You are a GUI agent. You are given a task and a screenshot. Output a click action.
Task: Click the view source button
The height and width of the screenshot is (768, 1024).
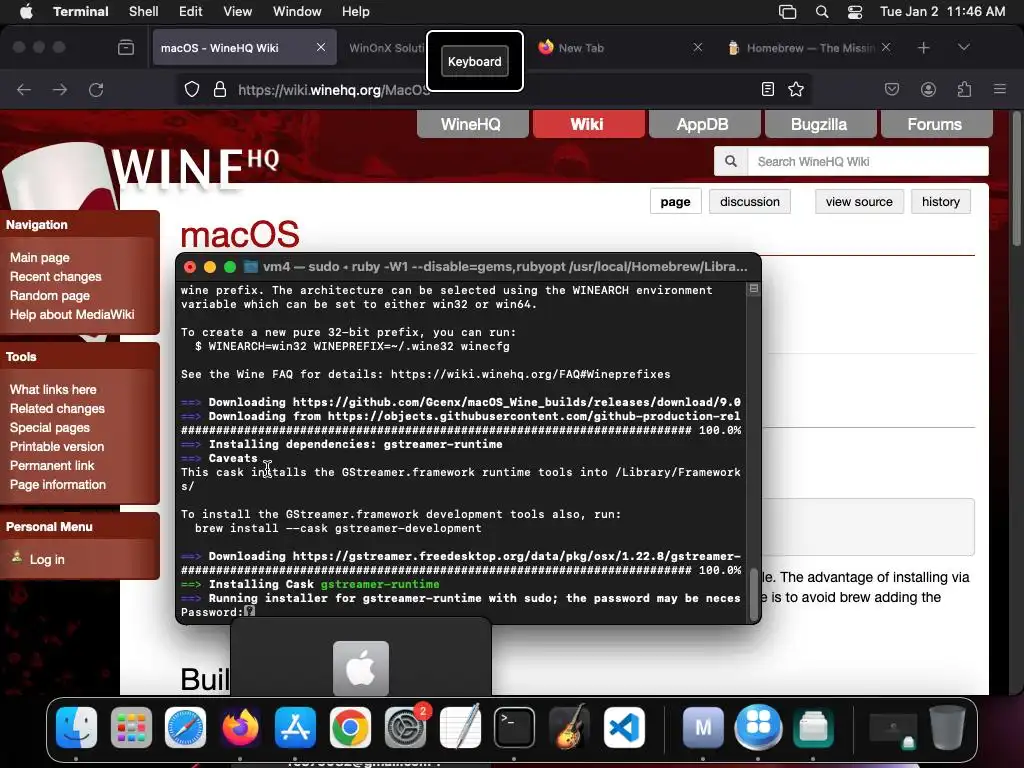click(x=859, y=202)
